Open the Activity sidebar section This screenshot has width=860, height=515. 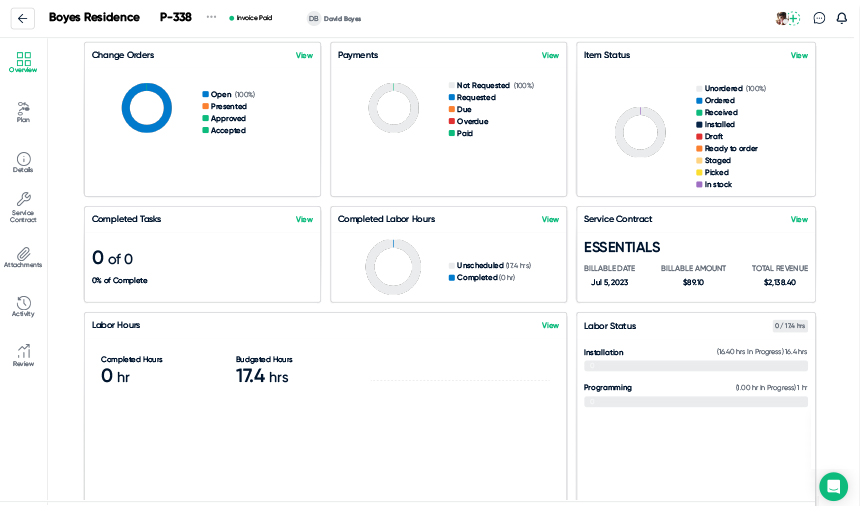pos(23,307)
